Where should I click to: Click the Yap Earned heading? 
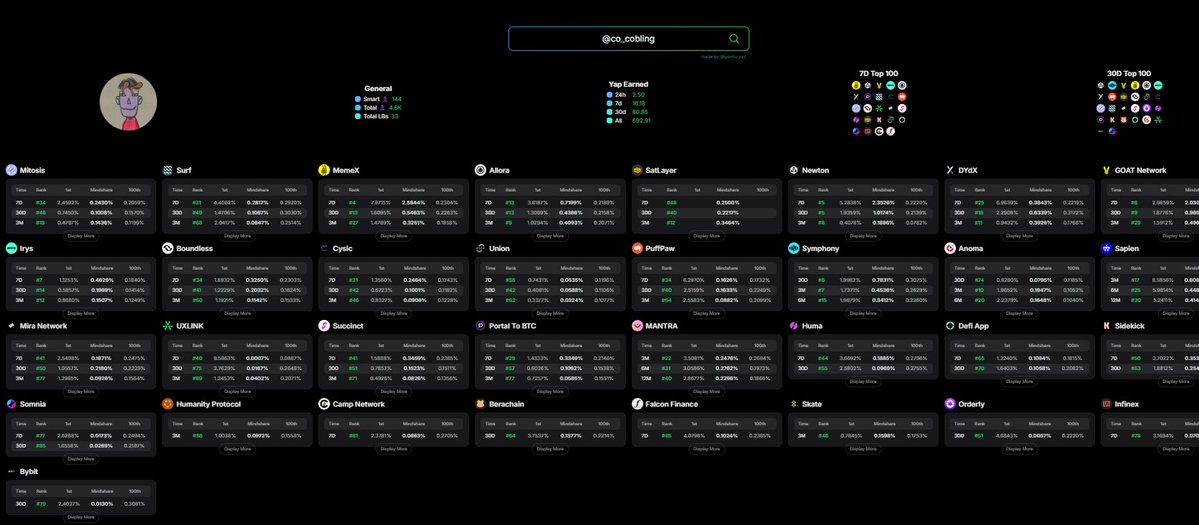(629, 84)
